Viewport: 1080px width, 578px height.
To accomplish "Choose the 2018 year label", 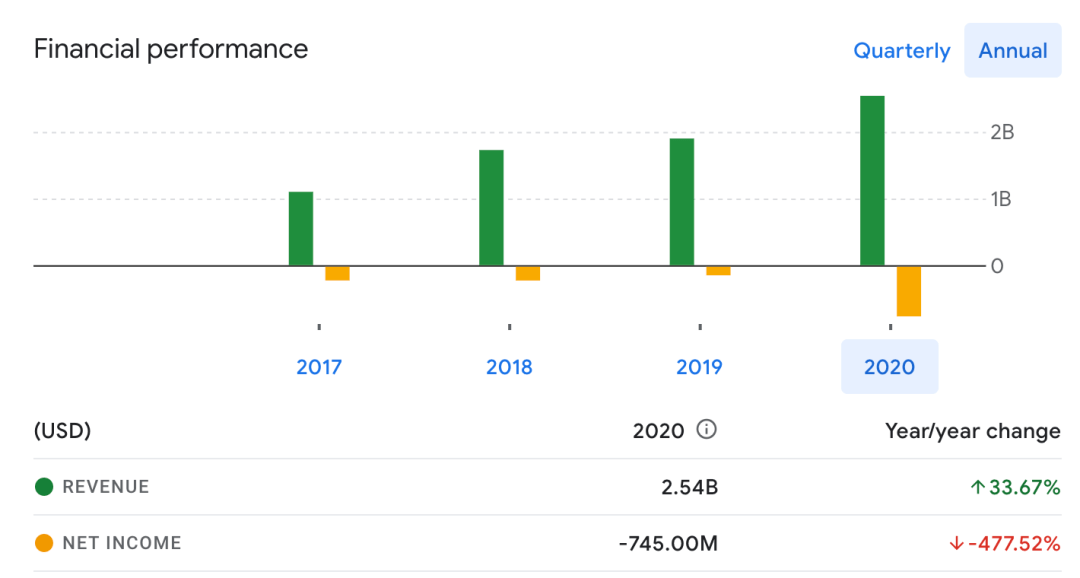I will pos(509,367).
